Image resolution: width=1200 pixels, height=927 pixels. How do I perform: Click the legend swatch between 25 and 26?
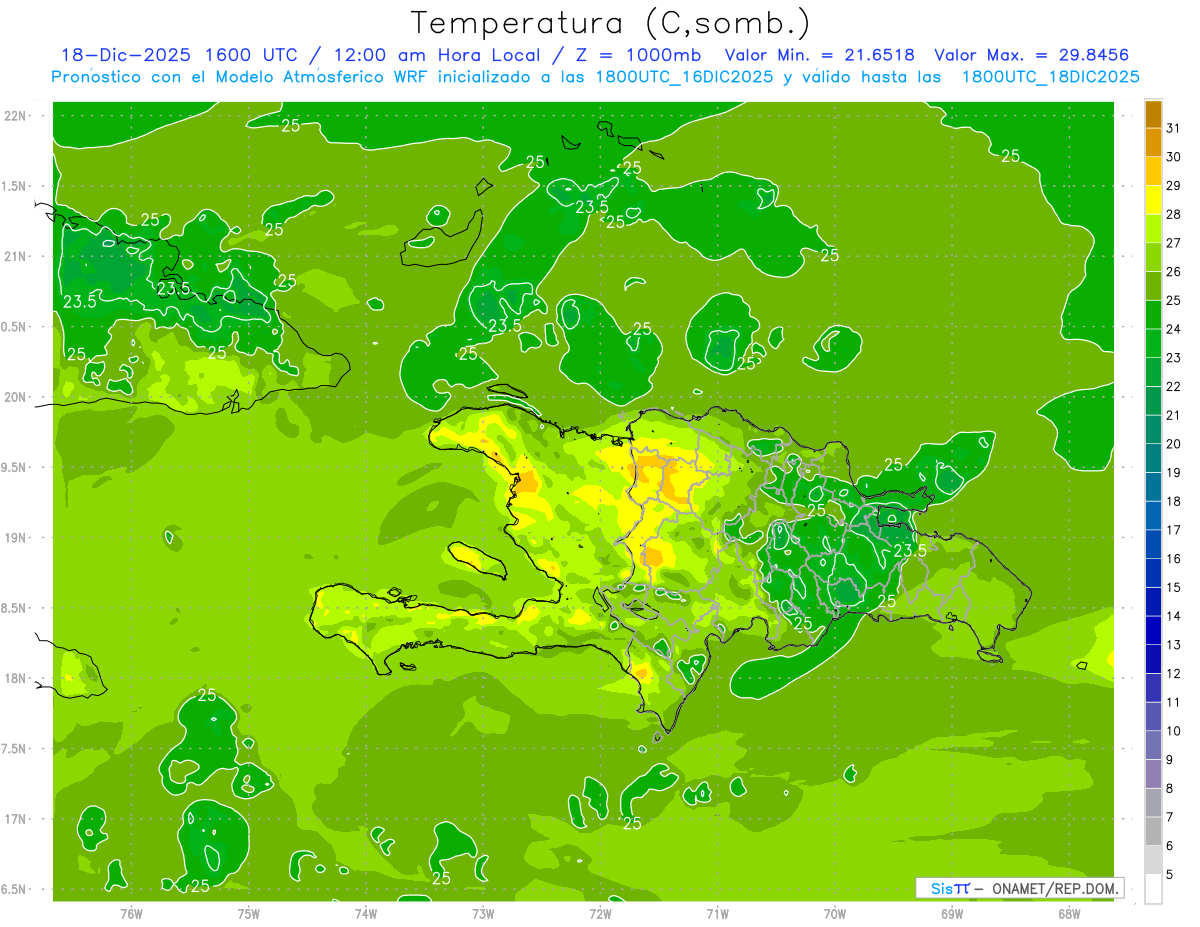point(1153,286)
